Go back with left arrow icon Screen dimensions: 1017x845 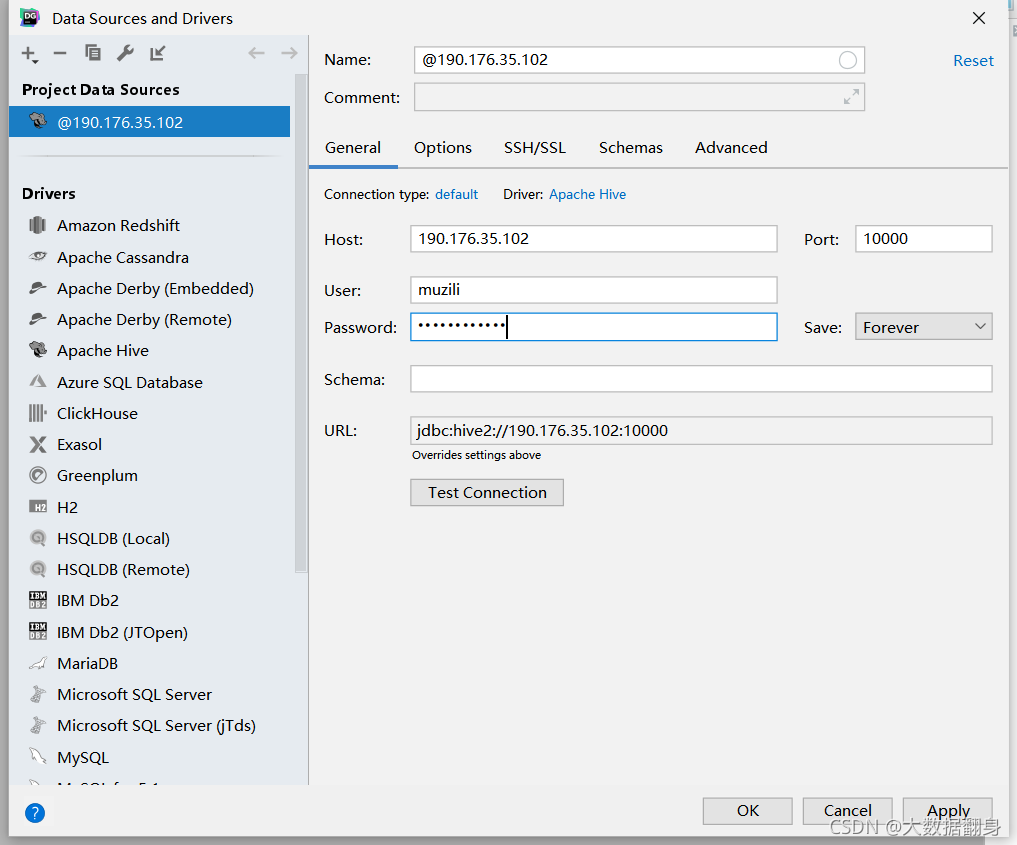pos(256,53)
